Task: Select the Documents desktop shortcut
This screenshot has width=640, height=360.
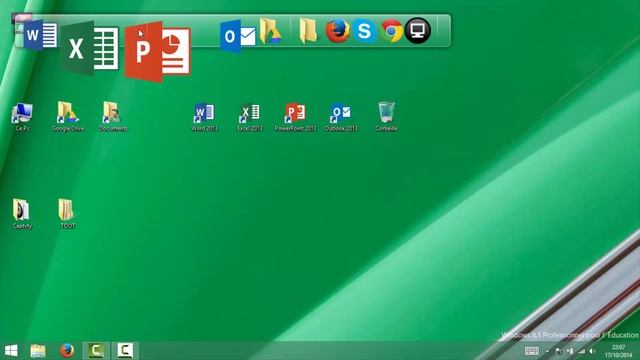Action: tap(113, 117)
